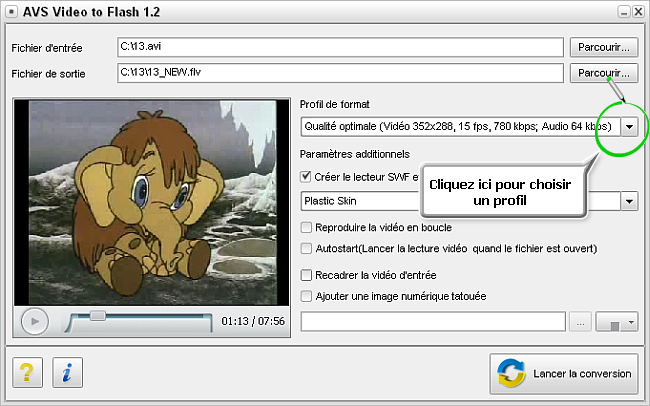650x406 pixels.
Task: Click the Paramètres additionnels label
Action: pyautogui.click(x=355, y=154)
